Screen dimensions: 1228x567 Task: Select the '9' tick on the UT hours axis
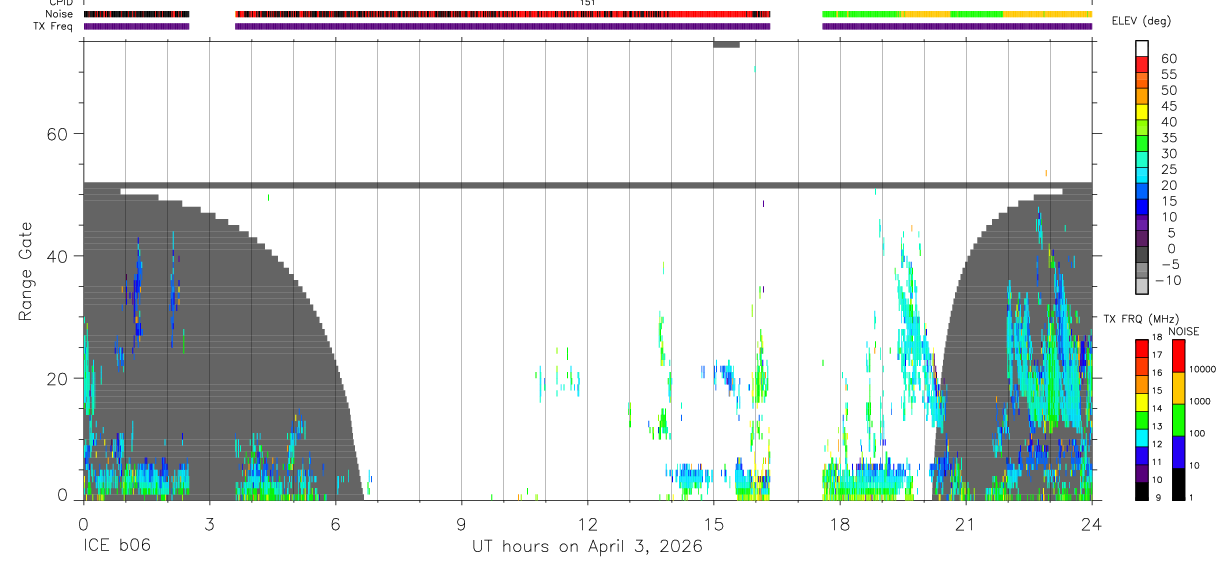pos(461,524)
